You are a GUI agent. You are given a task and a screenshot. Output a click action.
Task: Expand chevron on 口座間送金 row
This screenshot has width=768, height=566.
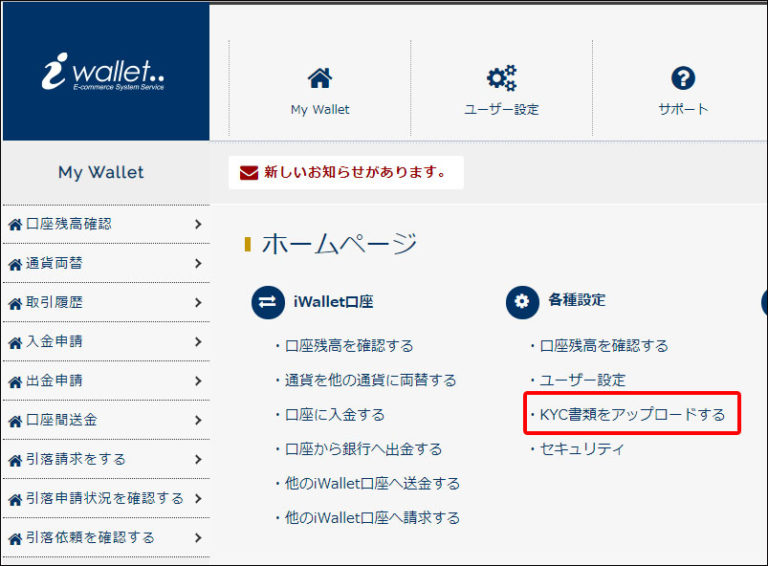coord(198,420)
